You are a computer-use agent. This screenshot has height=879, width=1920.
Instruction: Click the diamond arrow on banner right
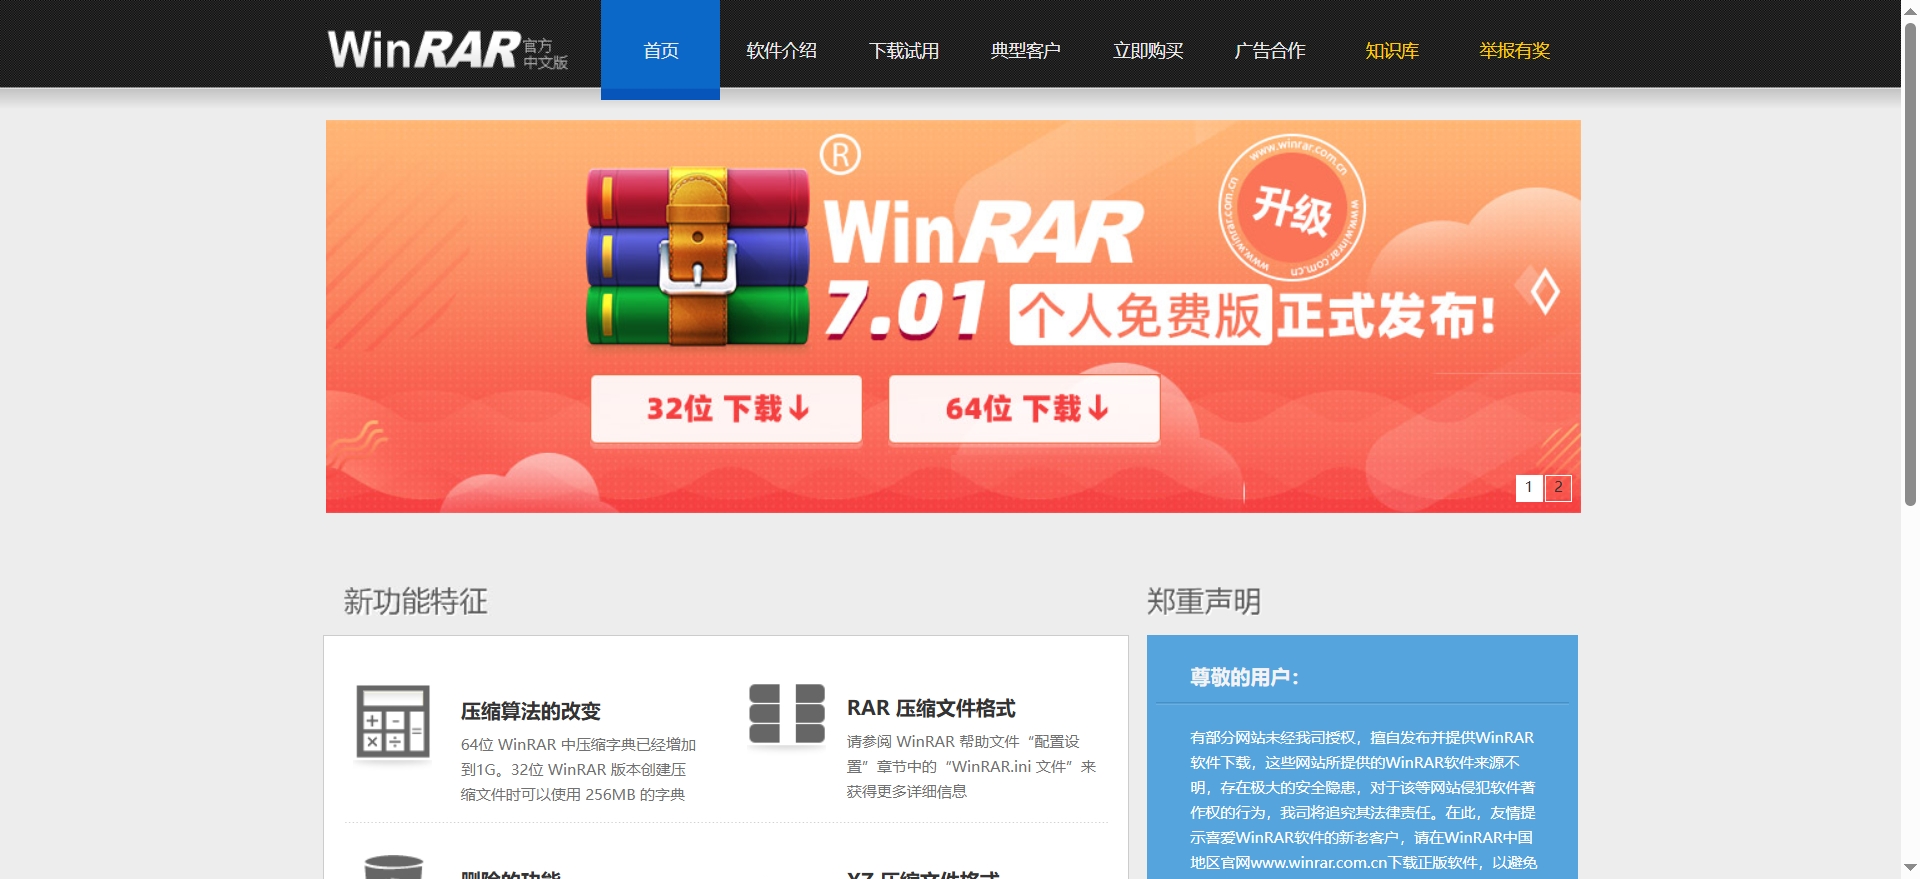point(1545,292)
